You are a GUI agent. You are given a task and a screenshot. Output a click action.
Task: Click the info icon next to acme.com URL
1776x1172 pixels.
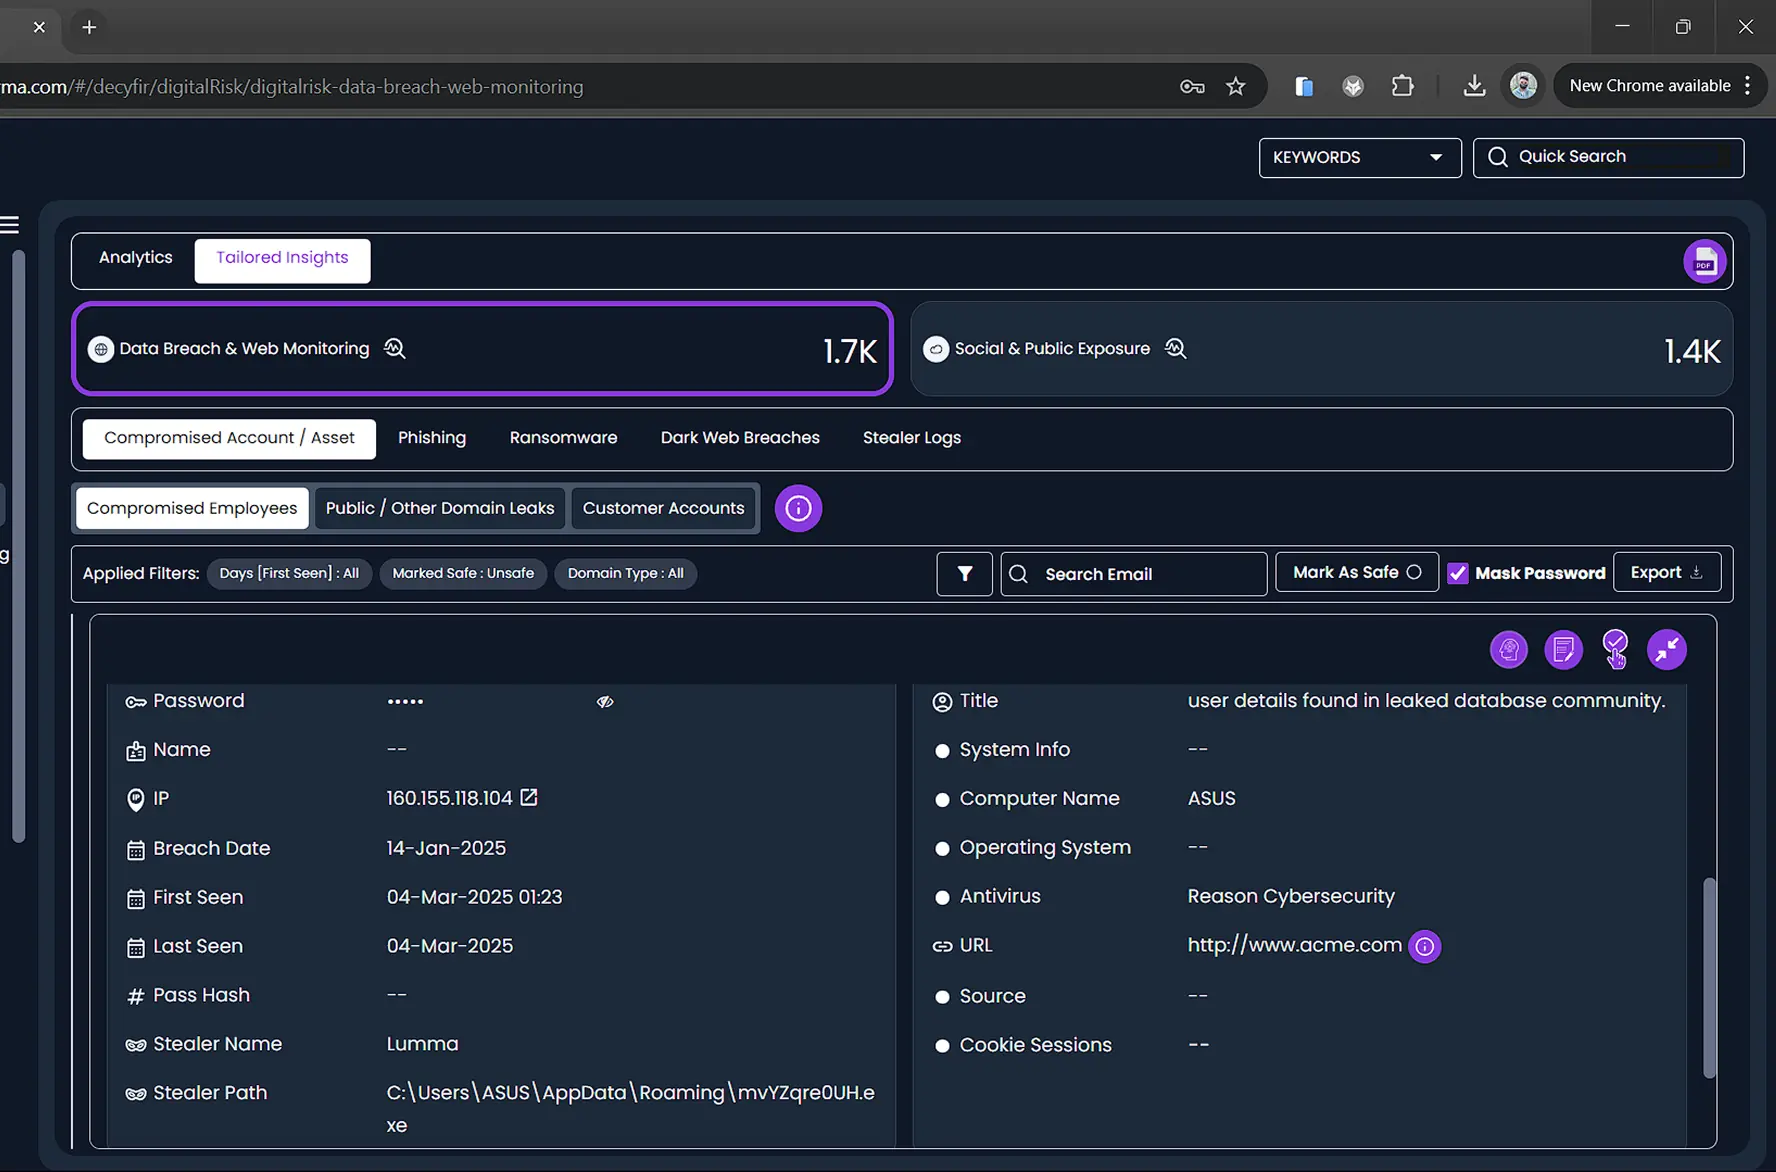(x=1425, y=946)
